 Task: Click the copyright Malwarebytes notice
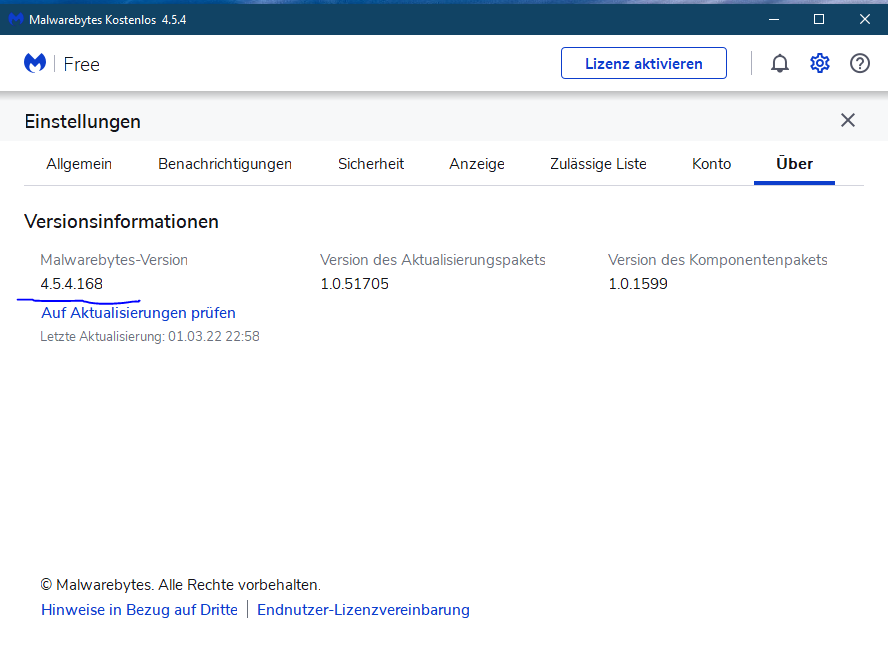pyautogui.click(x=181, y=585)
